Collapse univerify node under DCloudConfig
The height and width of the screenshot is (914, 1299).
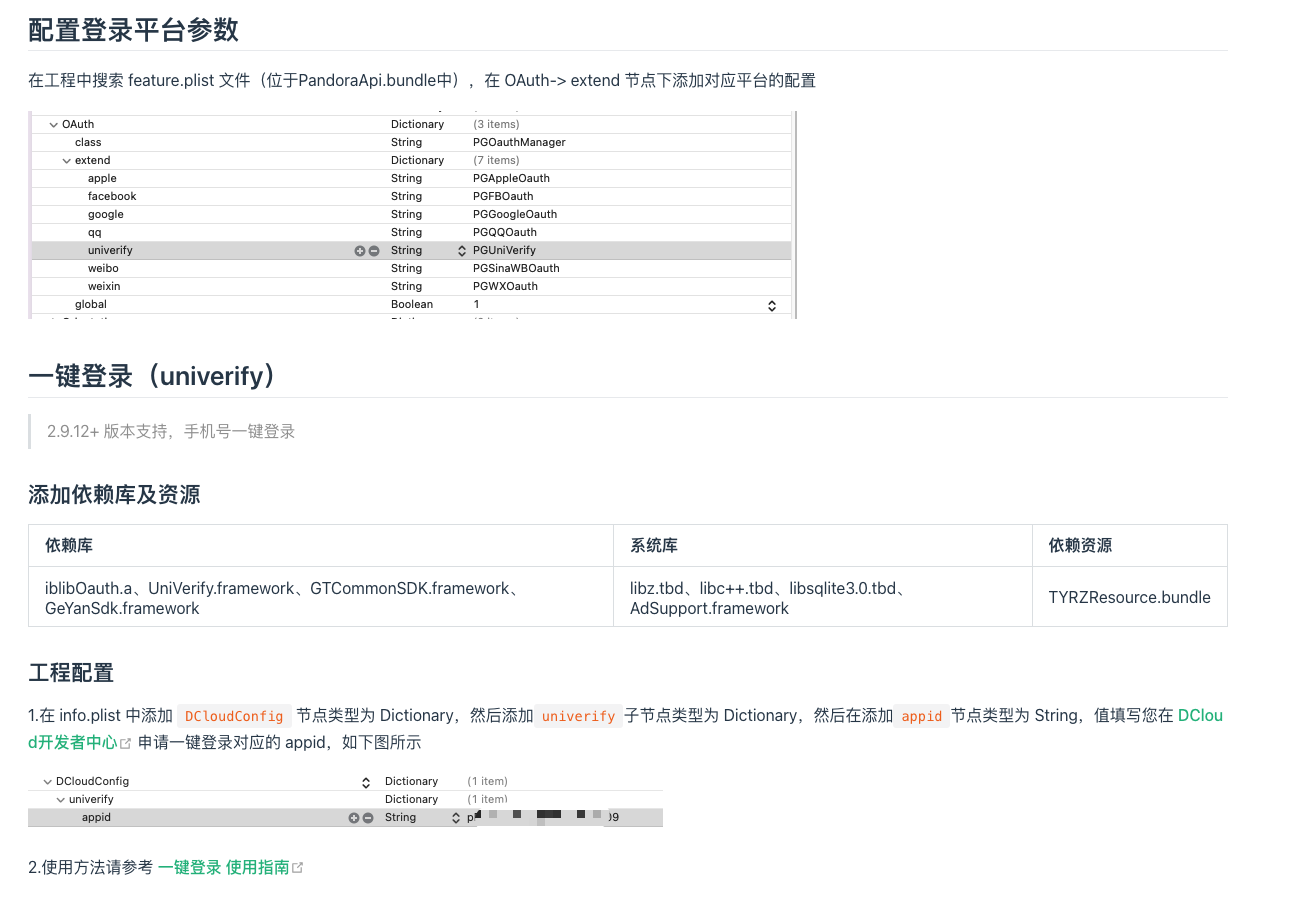click(60, 800)
